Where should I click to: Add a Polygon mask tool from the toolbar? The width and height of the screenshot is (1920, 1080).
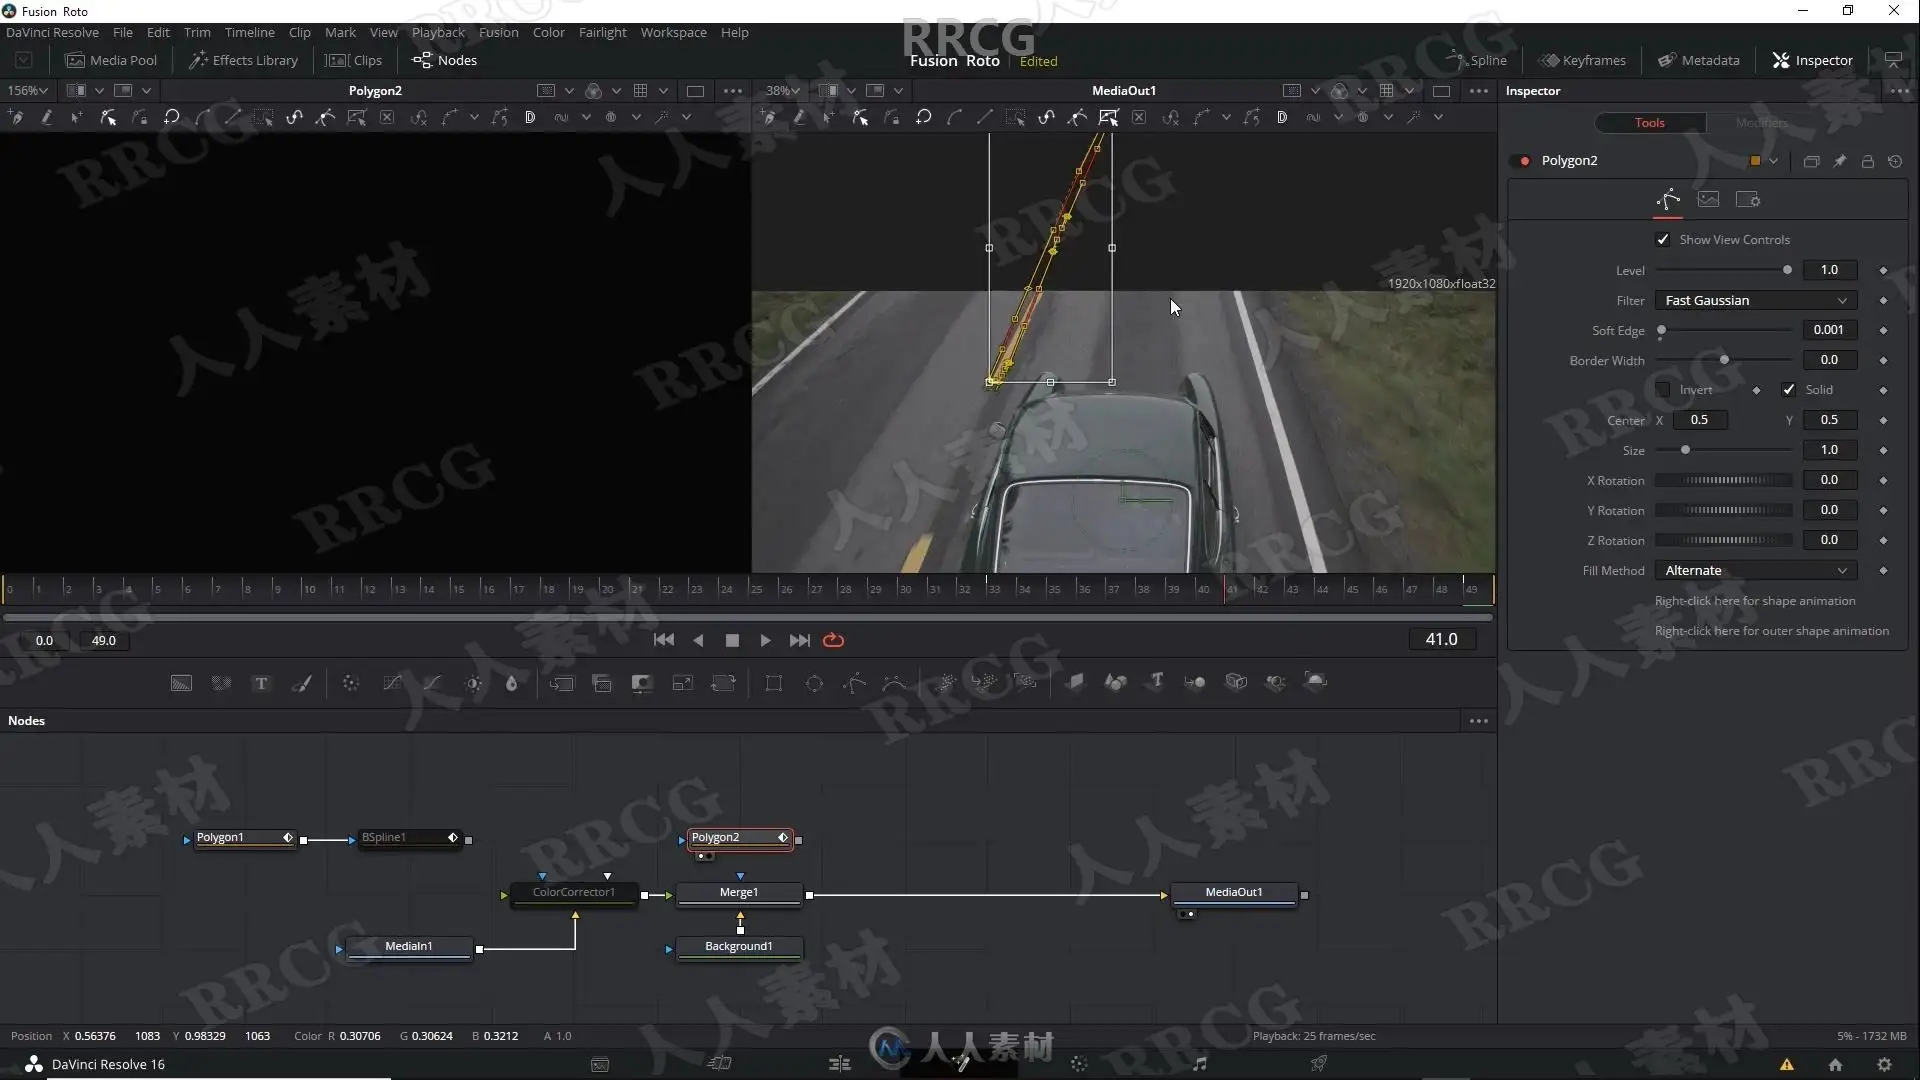click(x=855, y=683)
